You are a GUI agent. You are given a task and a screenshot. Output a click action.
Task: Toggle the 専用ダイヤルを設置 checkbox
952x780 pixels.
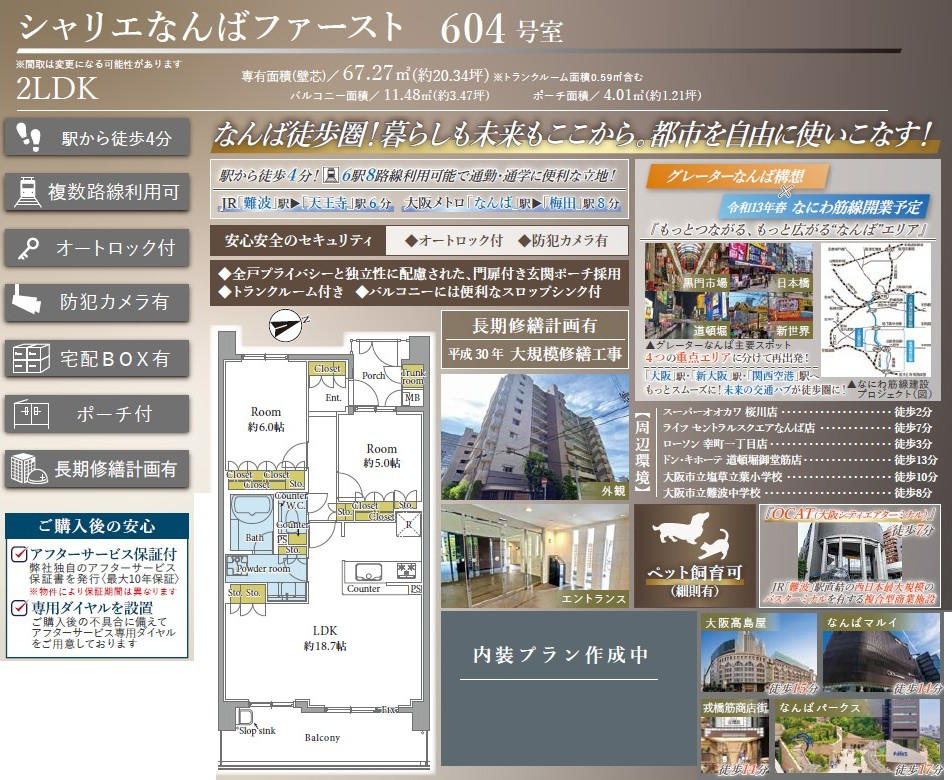pyautogui.click(x=19, y=608)
